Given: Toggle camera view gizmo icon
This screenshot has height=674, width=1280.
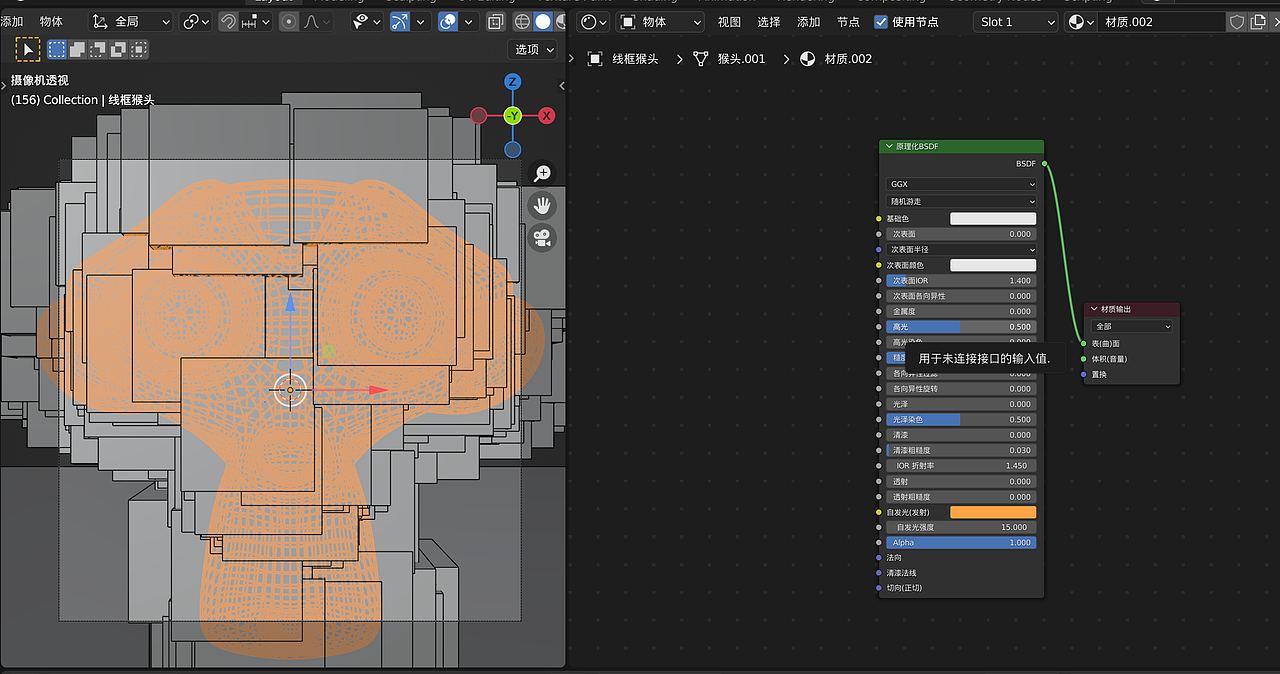Looking at the screenshot, I should pos(542,238).
